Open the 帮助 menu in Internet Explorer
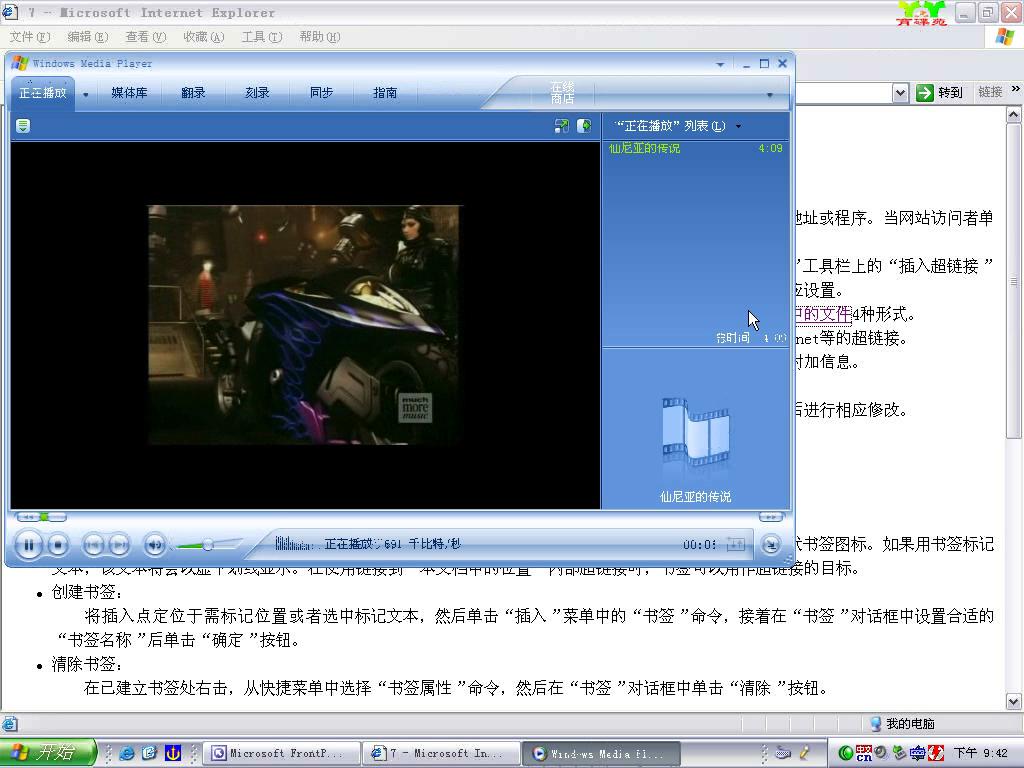 tap(320, 37)
